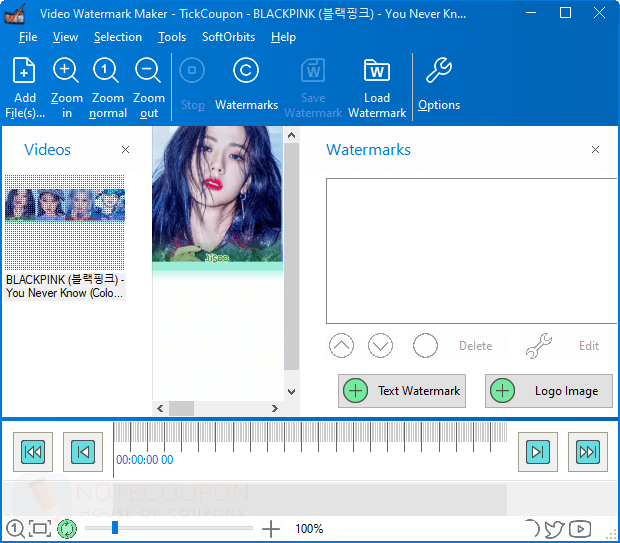Screen dimensions: 620x543
Task: Click the Delete label in Watermarks panel
Action: (476, 346)
